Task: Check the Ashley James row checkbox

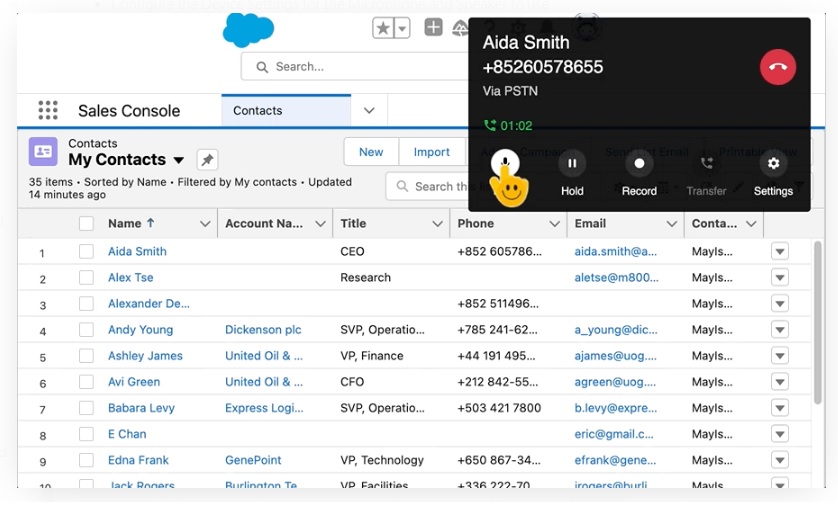Action: click(86, 356)
